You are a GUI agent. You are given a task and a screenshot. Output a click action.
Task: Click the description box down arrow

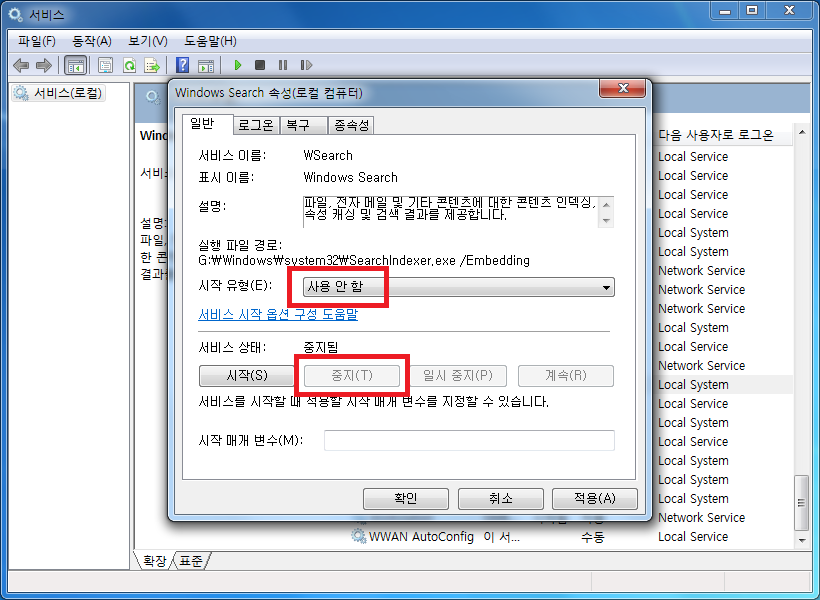pyautogui.click(x=606, y=221)
